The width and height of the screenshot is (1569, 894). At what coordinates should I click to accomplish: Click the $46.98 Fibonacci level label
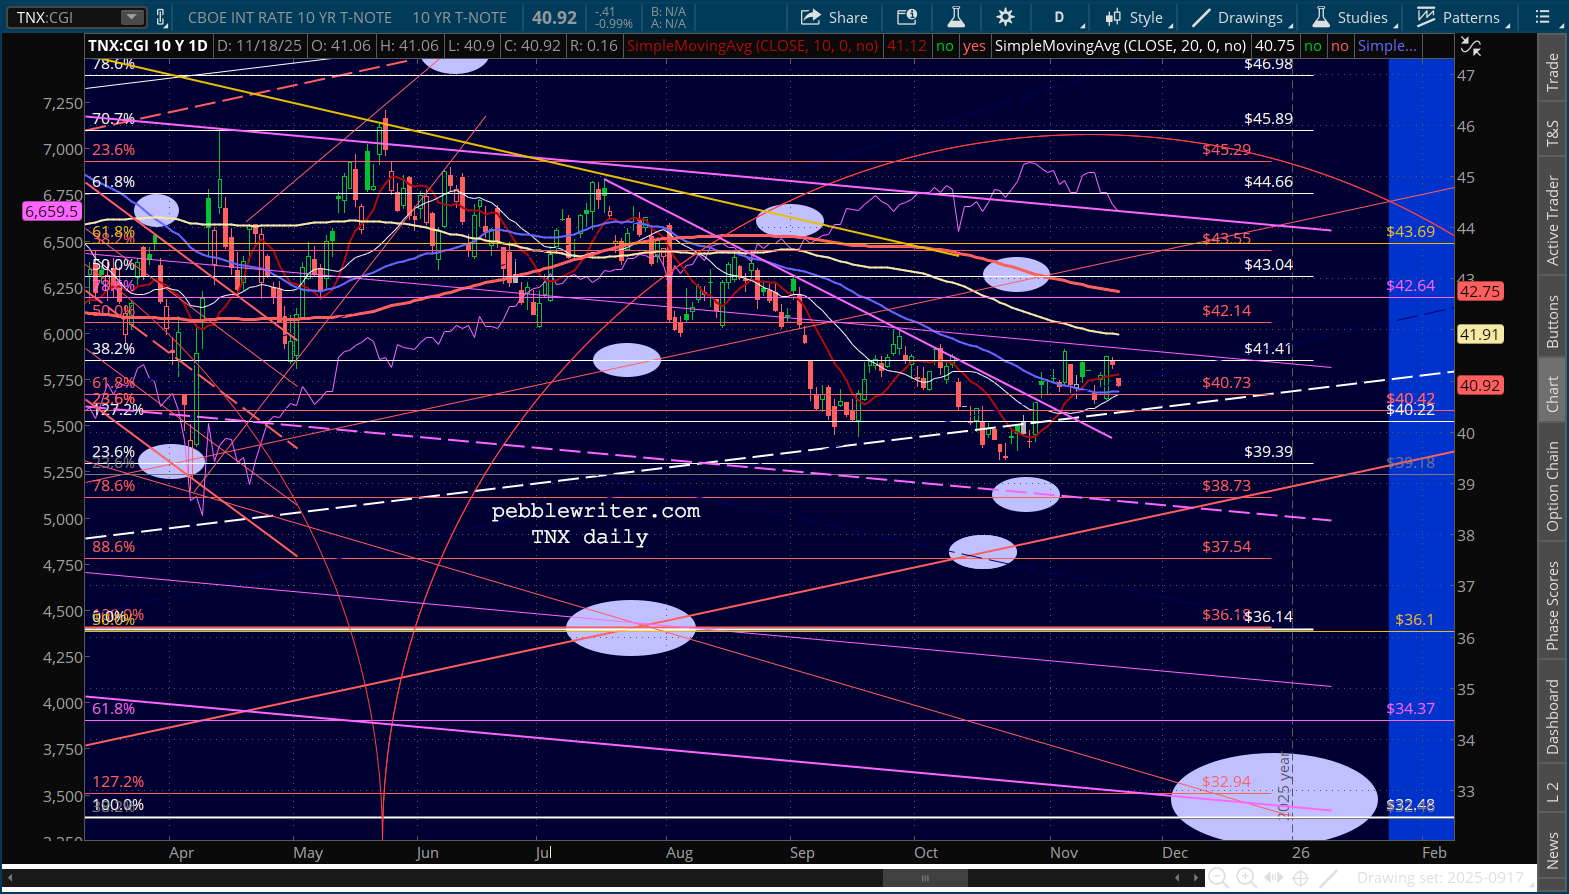(x=1268, y=63)
